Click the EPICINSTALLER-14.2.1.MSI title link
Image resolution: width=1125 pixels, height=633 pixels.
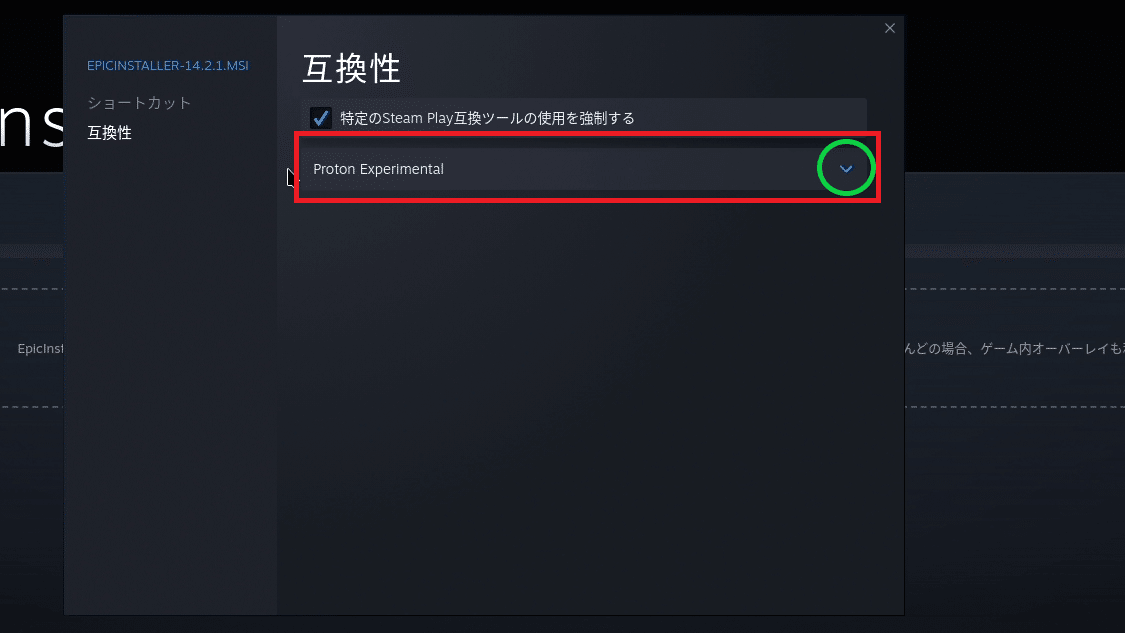coord(167,65)
